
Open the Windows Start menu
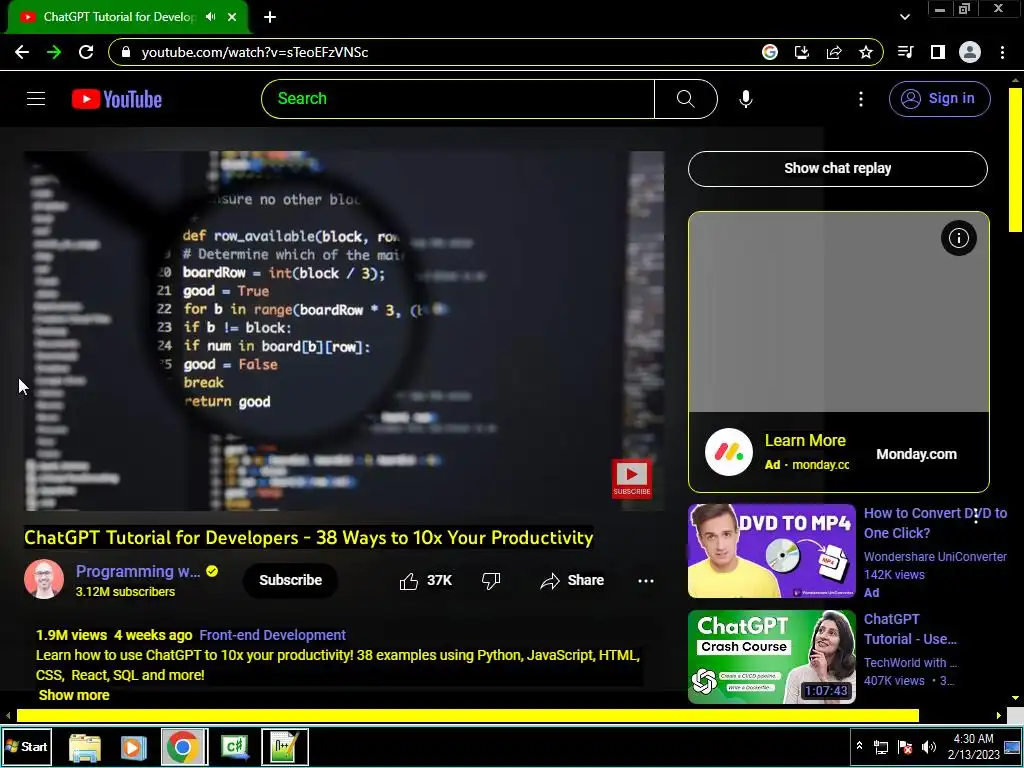[27, 746]
